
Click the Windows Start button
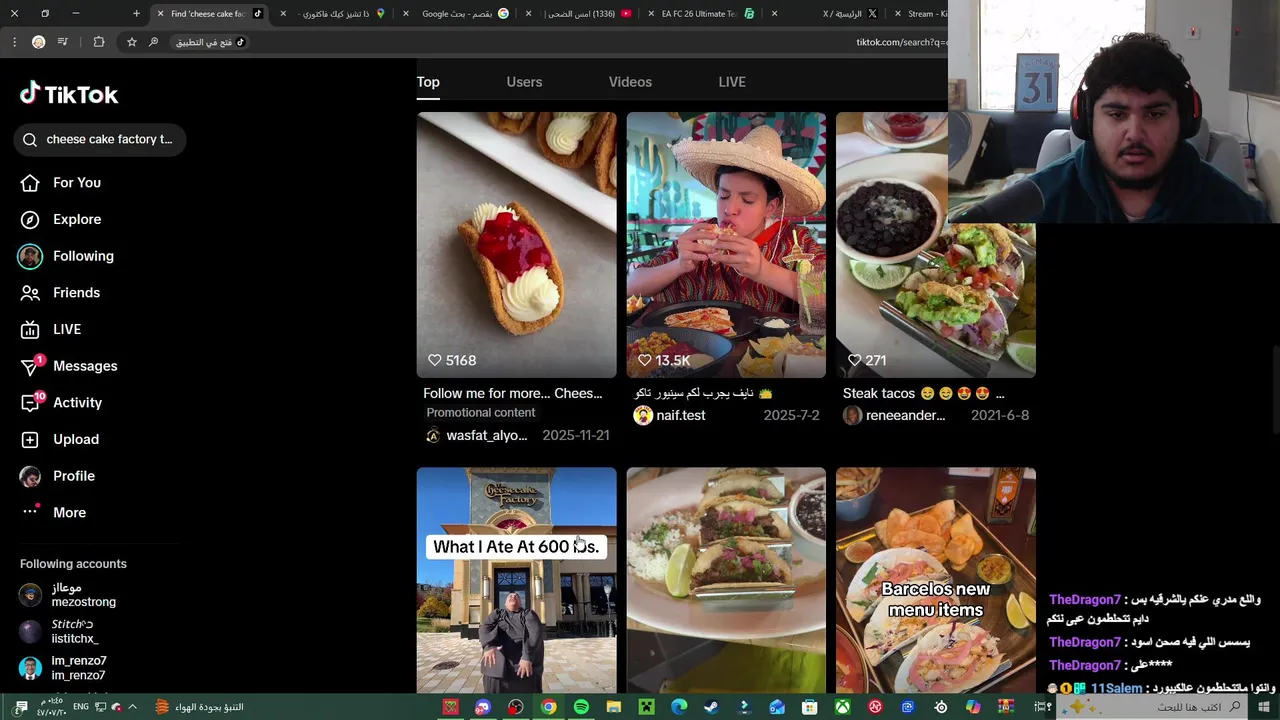pyautogui.click(x=1264, y=707)
